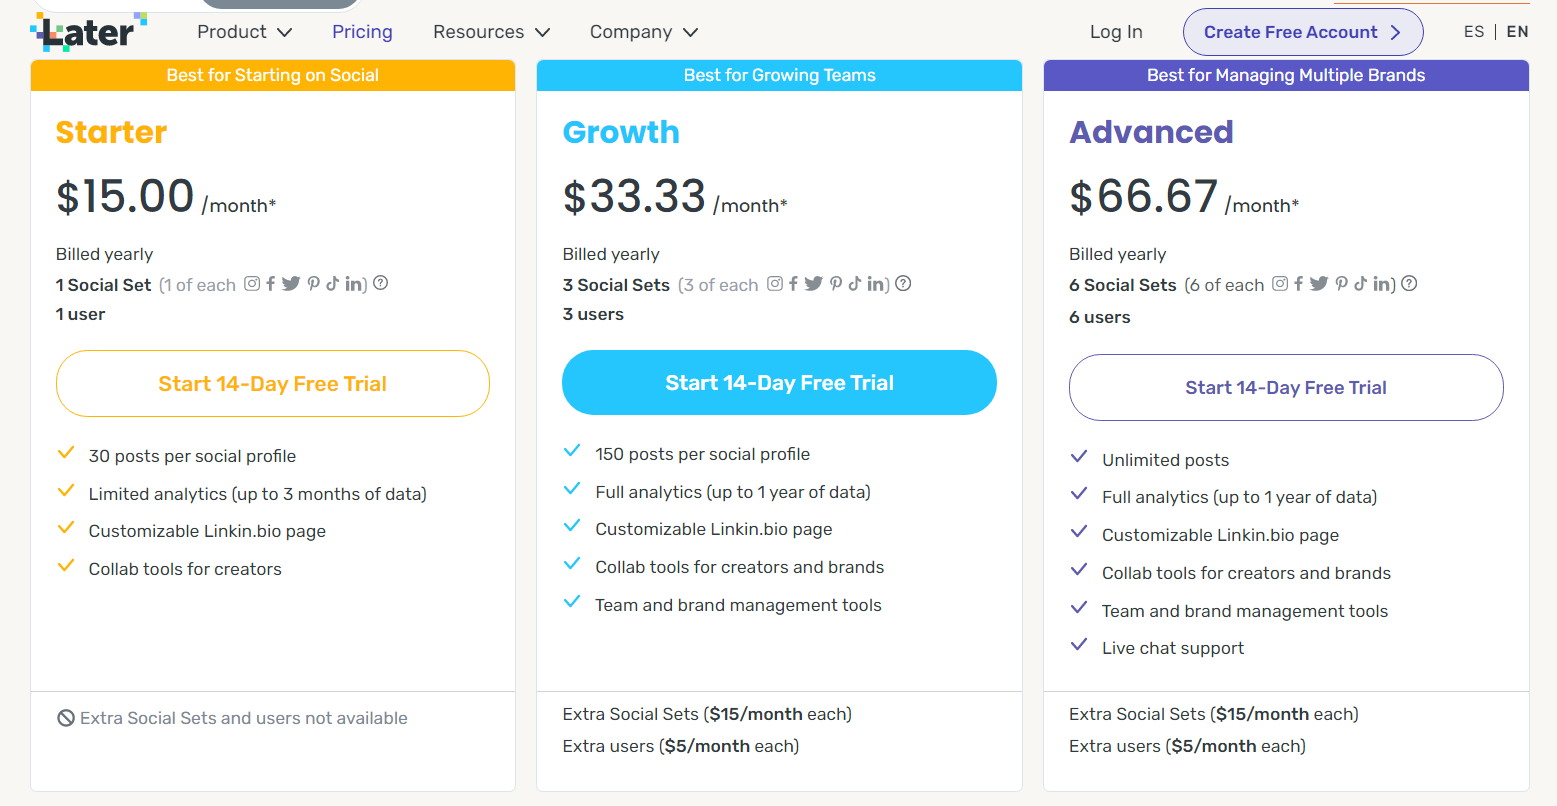Expand the Resources menu

pyautogui.click(x=490, y=31)
